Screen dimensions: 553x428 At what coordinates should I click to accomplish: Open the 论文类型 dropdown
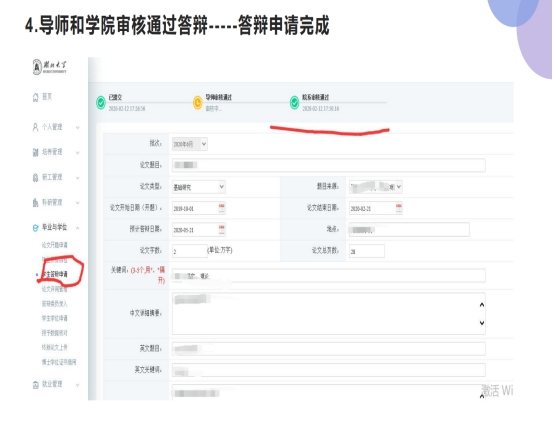[199, 187]
